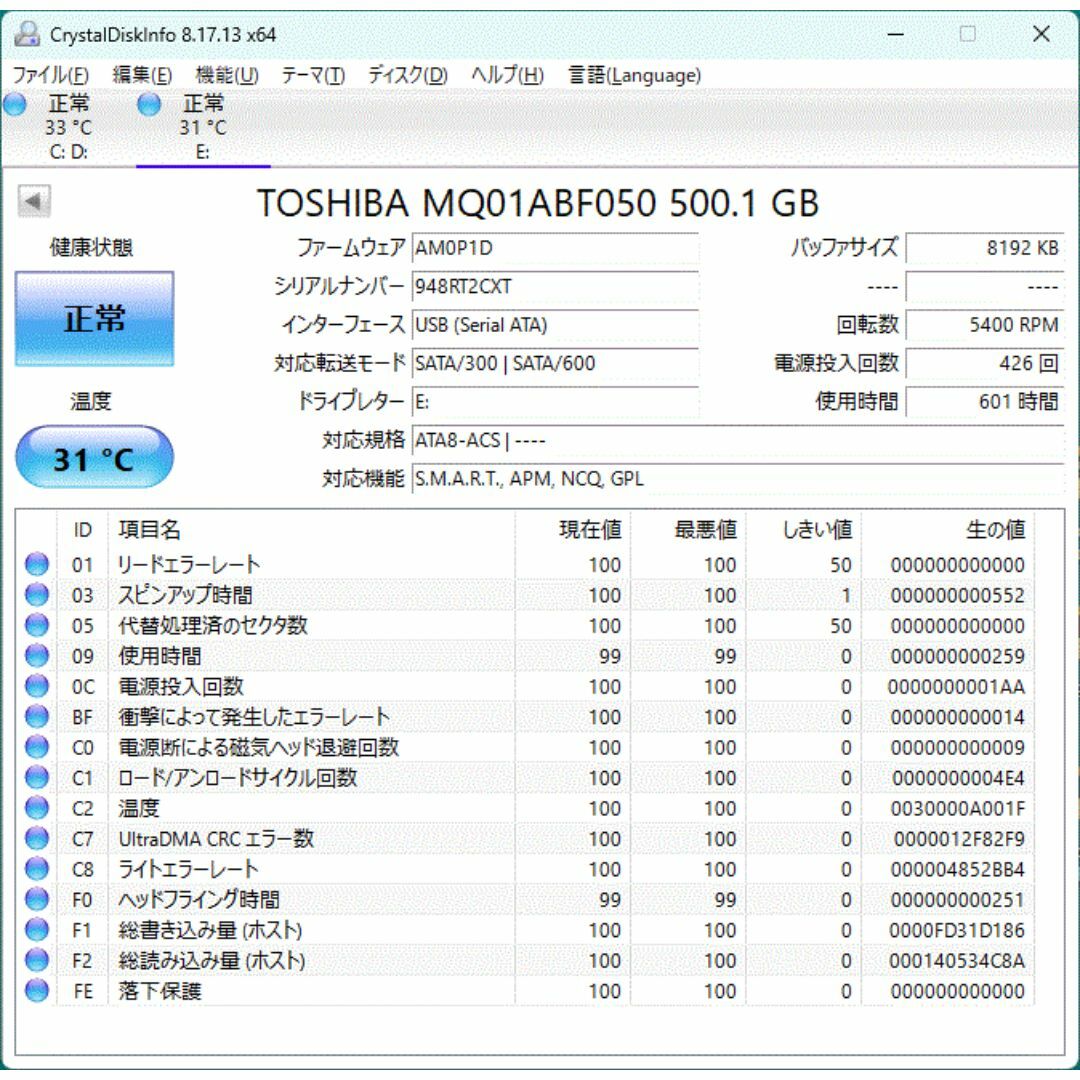The height and width of the screenshot is (1080, 1080).
Task: Click status orb for 05 代替処理済のセクタ数
Action: tap(37, 625)
